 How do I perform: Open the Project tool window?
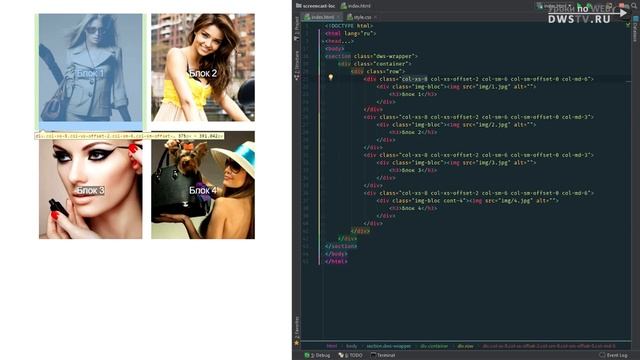click(x=297, y=29)
